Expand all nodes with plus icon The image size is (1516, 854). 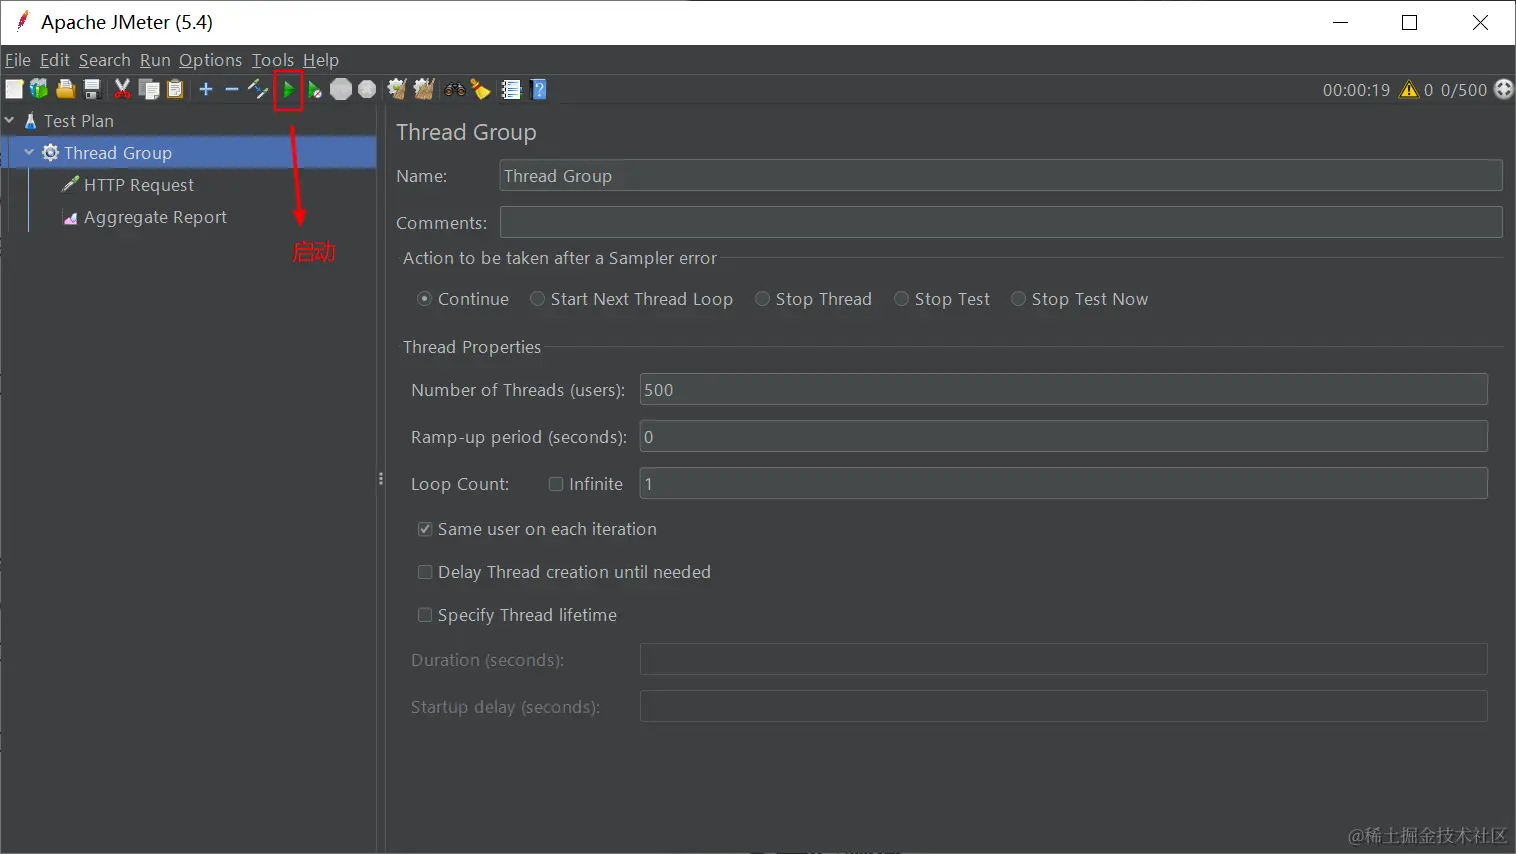tap(206, 90)
